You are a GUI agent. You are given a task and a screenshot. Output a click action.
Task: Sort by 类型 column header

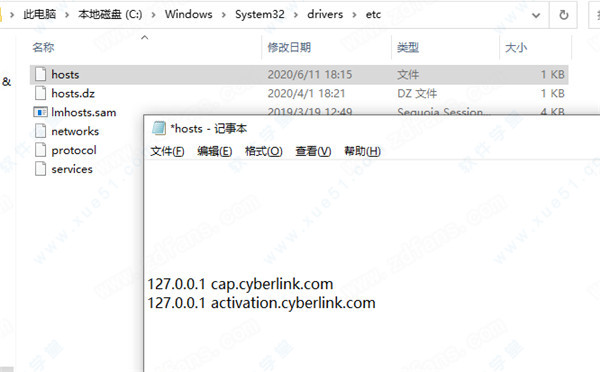point(408,47)
